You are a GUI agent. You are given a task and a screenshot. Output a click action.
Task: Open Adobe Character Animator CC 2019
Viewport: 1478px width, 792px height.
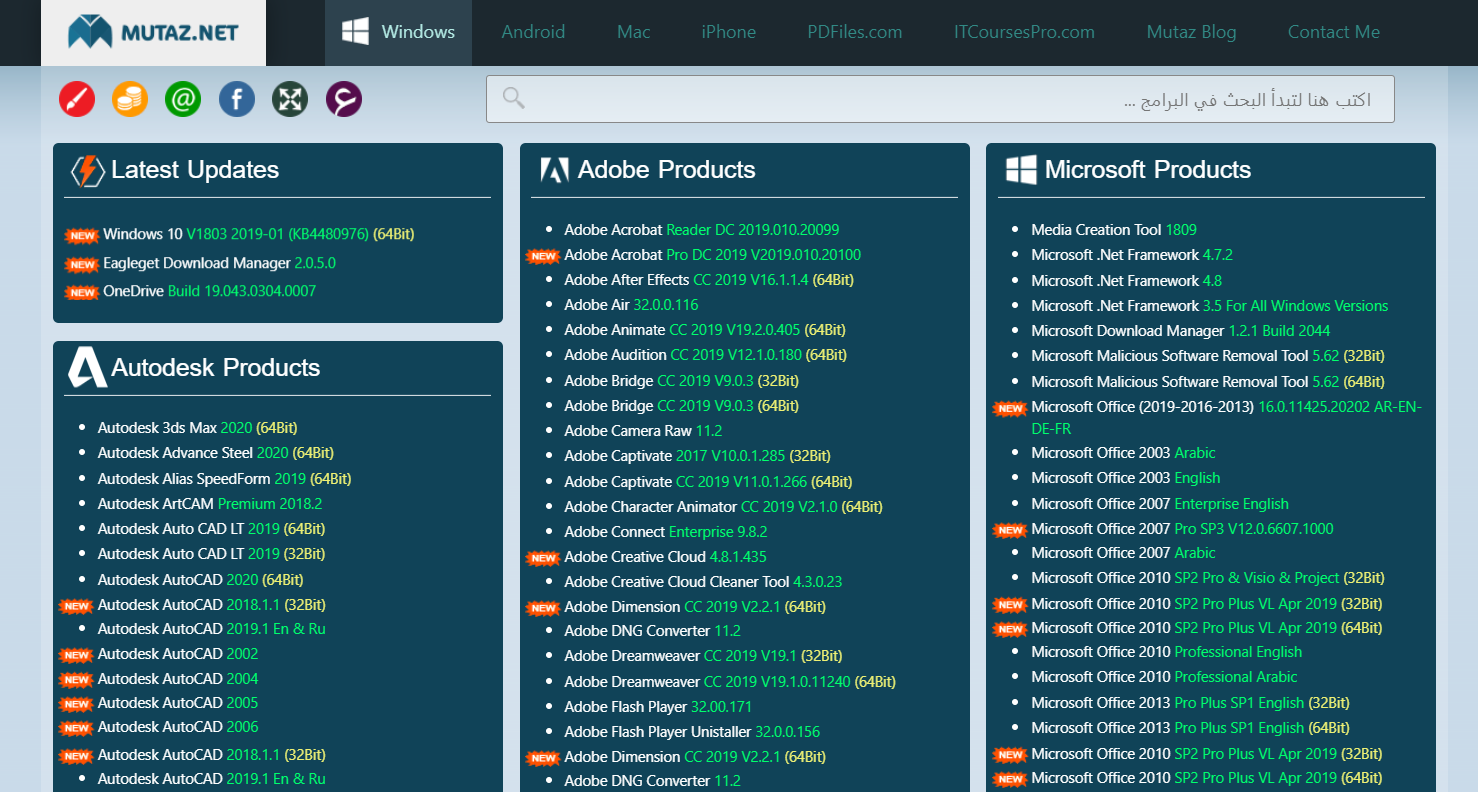[723, 507]
